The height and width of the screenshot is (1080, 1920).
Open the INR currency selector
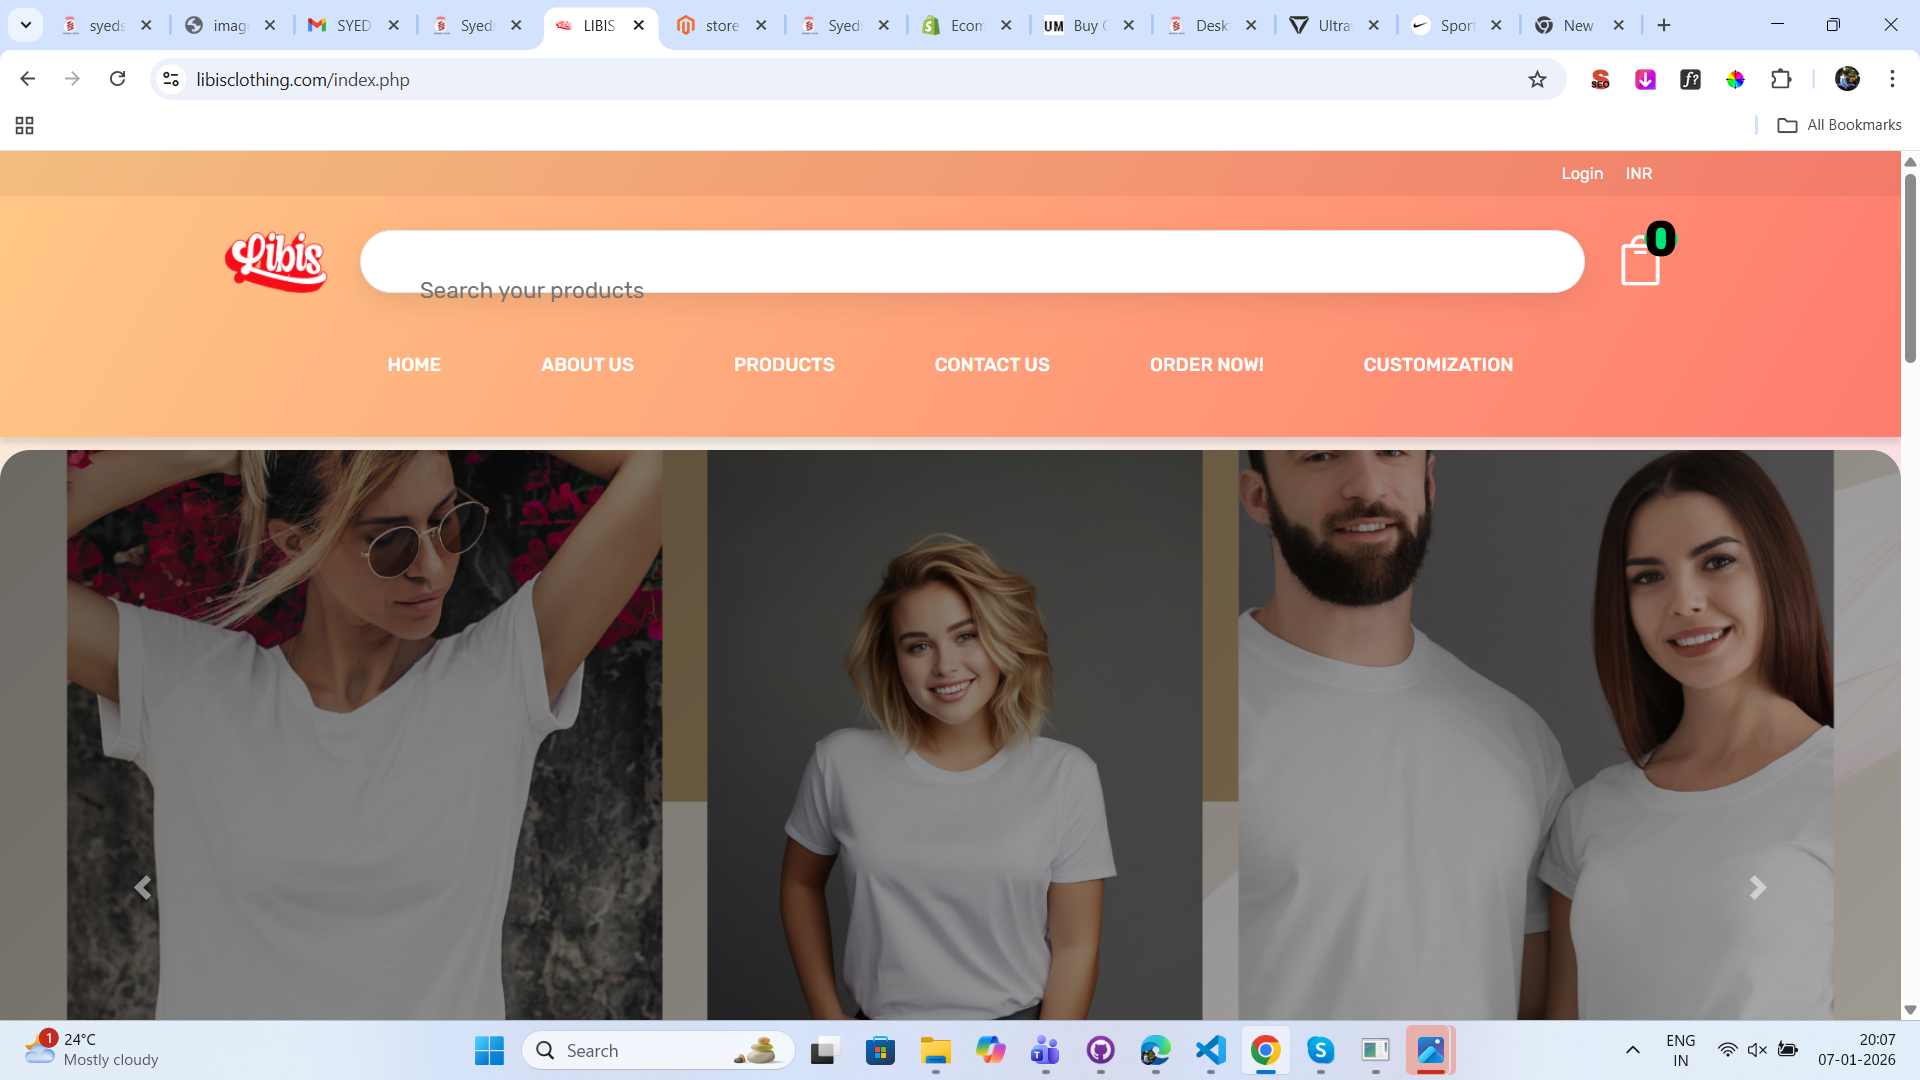pos(1638,173)
